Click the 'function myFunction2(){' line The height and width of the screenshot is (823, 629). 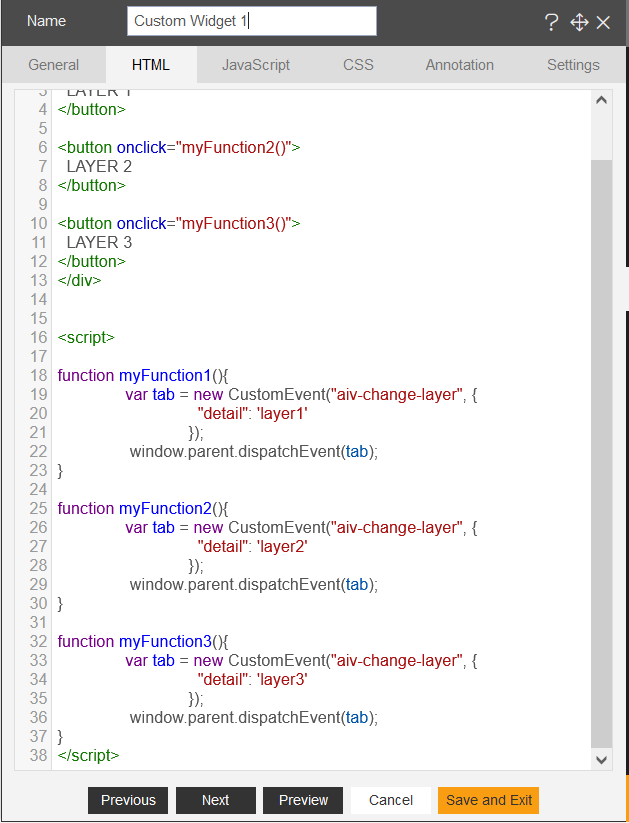(143, 508)
